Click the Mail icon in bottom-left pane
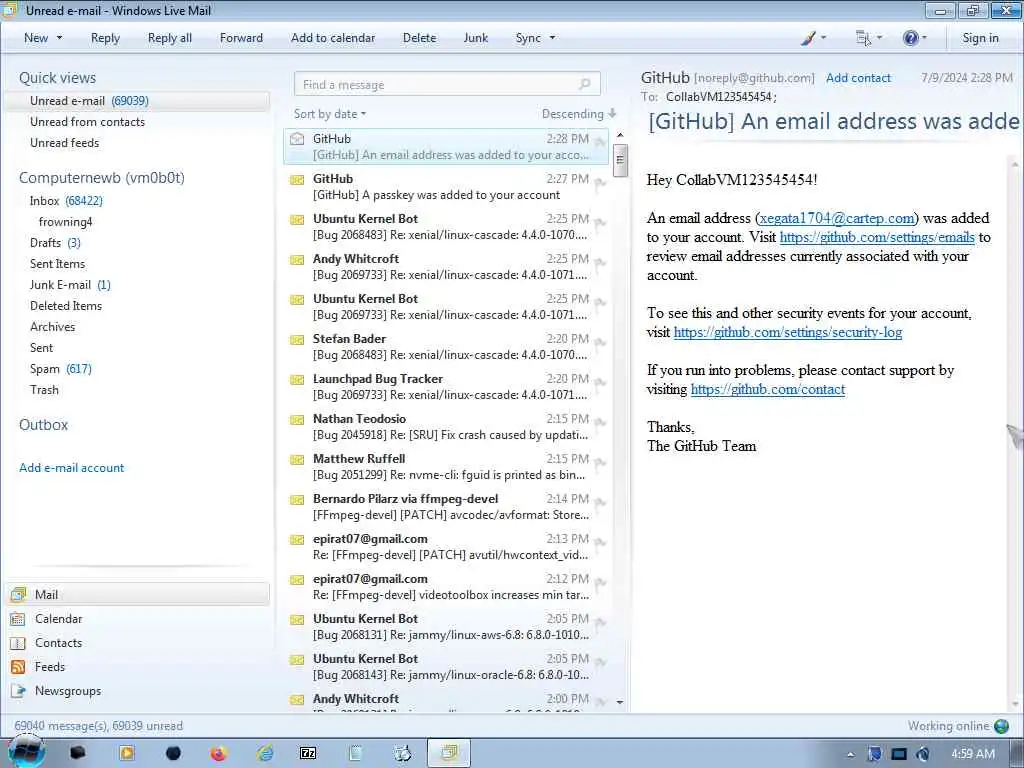The height and width of the screenshot is (768, 1024). click(18, 594)
